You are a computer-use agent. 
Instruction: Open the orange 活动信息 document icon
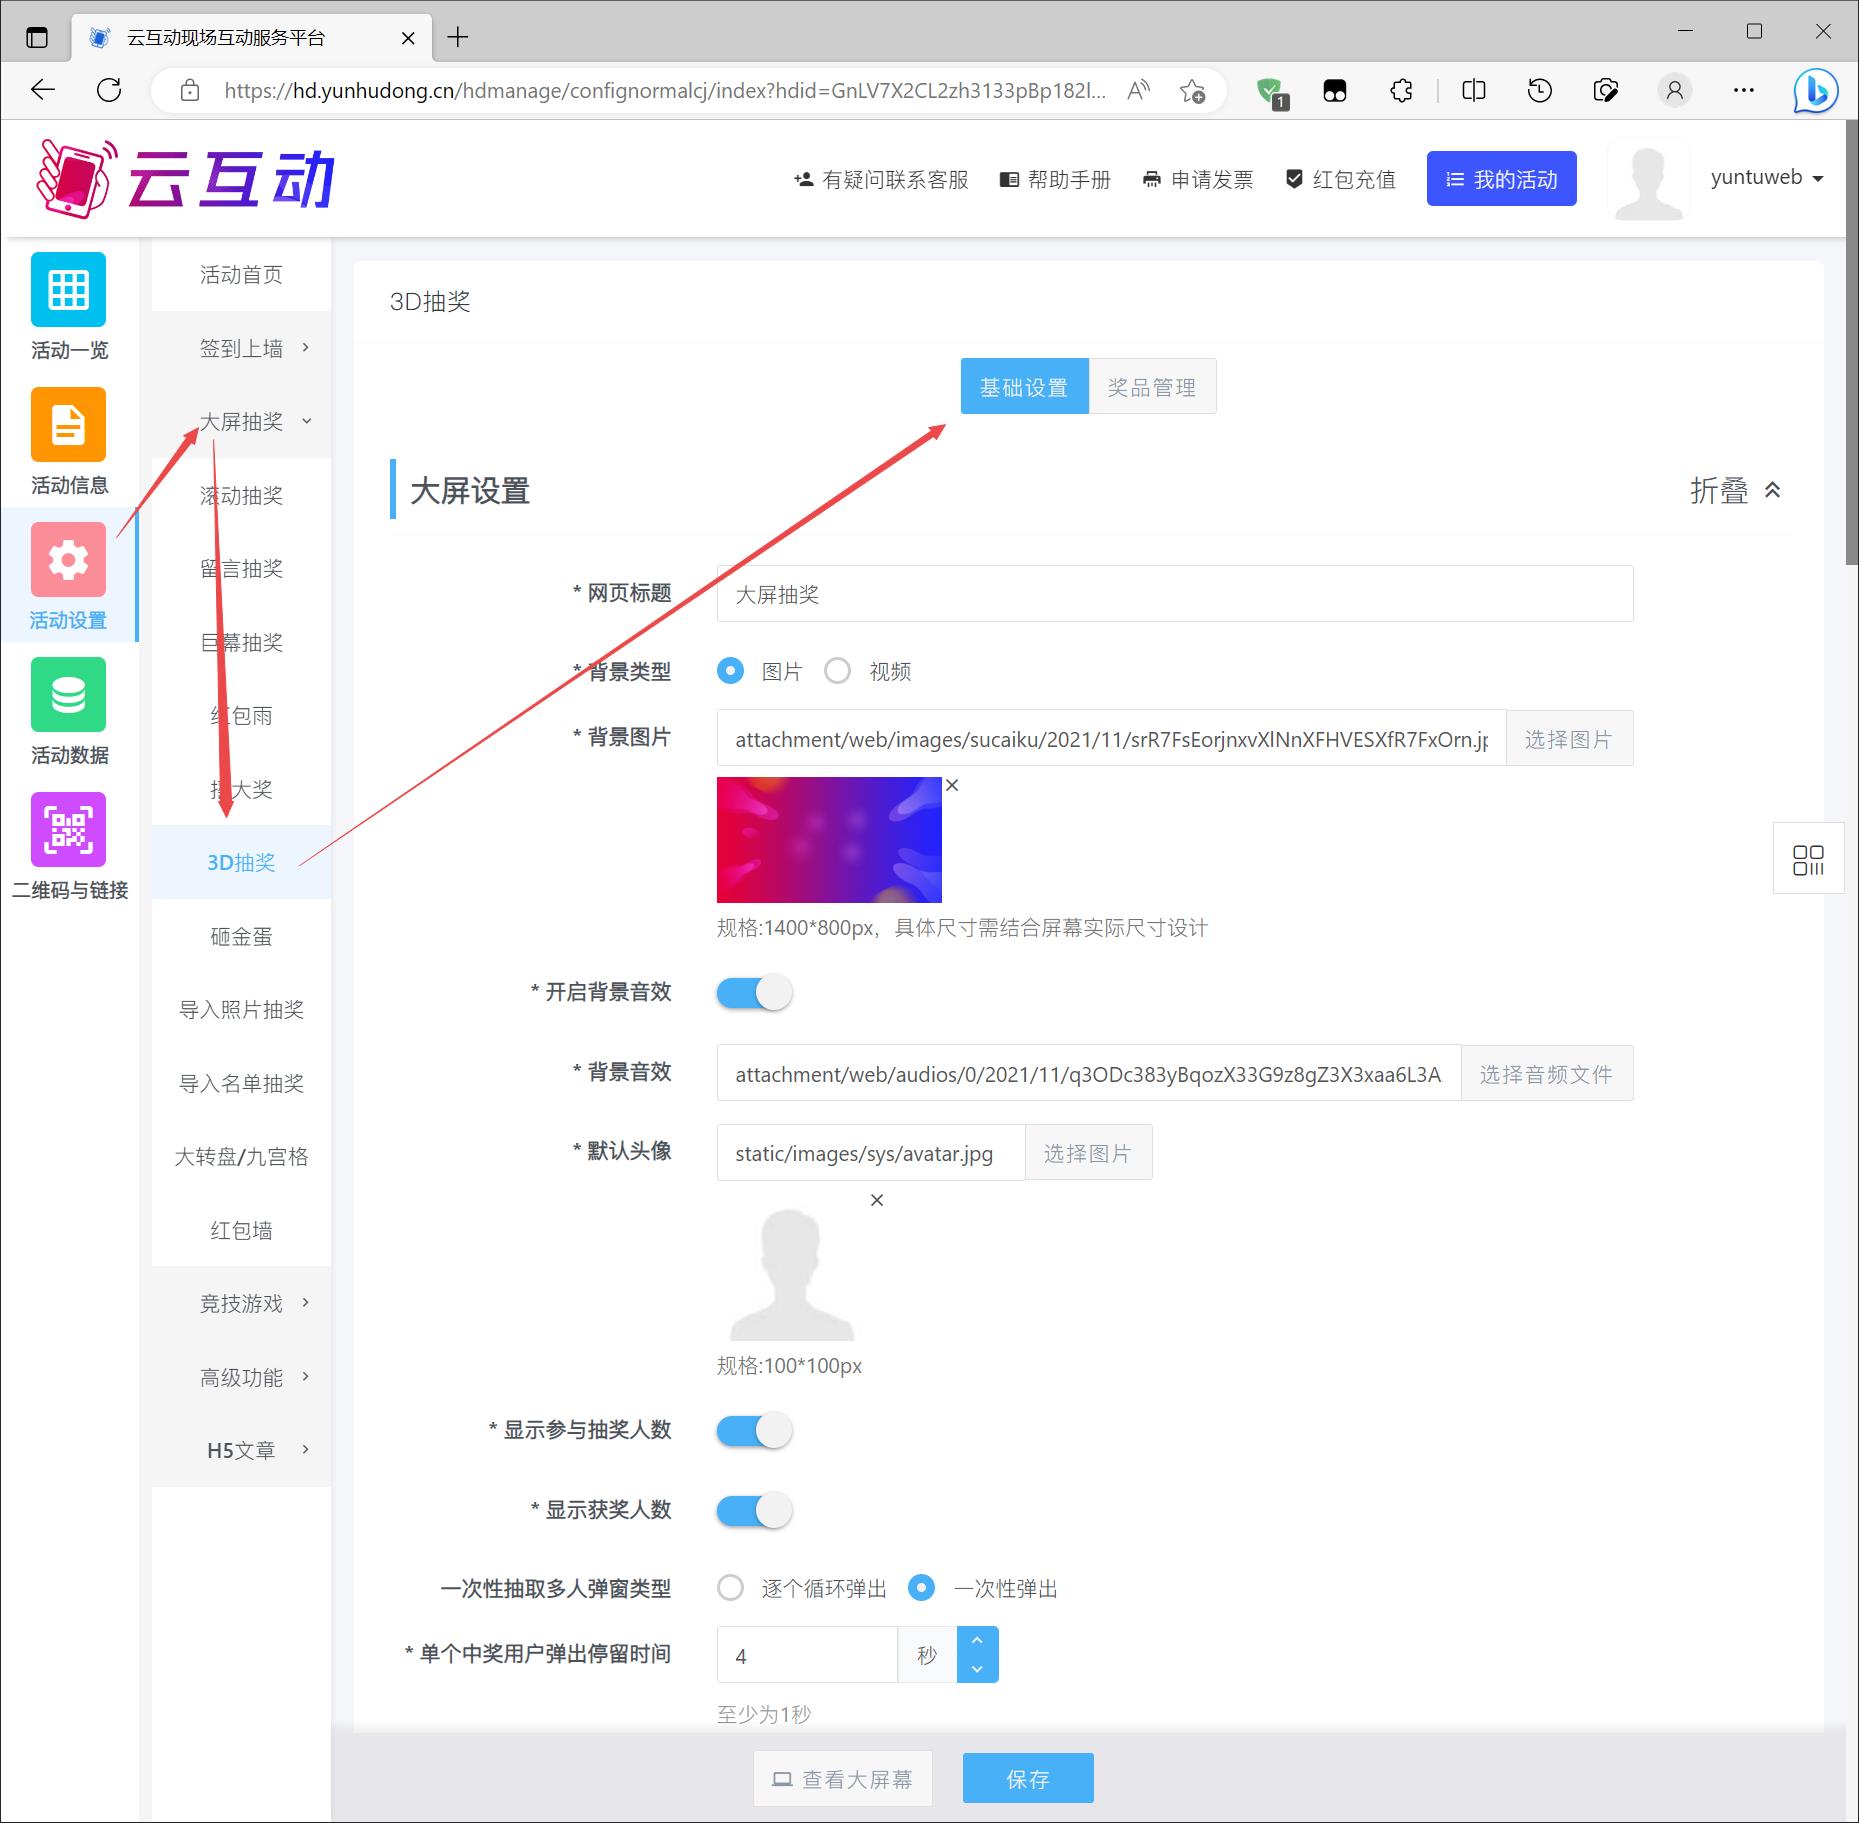point(68,425)
